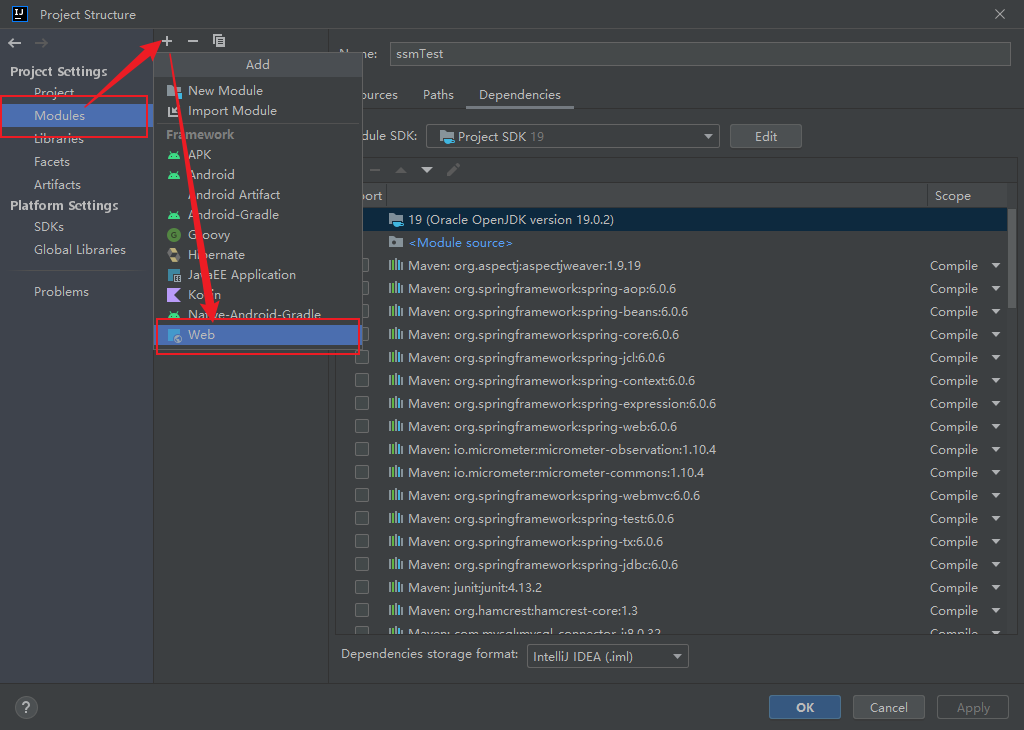This screenshot has height=730, width=1024.
Task: Check export box for junit 4.13.2
Action: (362, 587)
